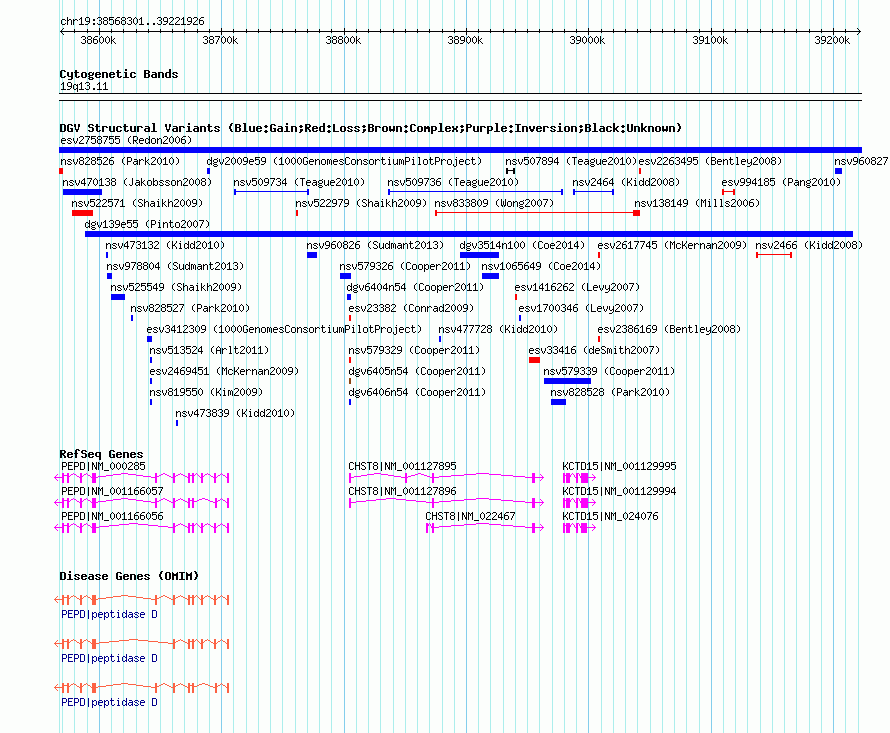Viewport: 890px width, 733px height.
Task: Select the nsv579339 (Cooper2011) label
Action: pos(609,371)
